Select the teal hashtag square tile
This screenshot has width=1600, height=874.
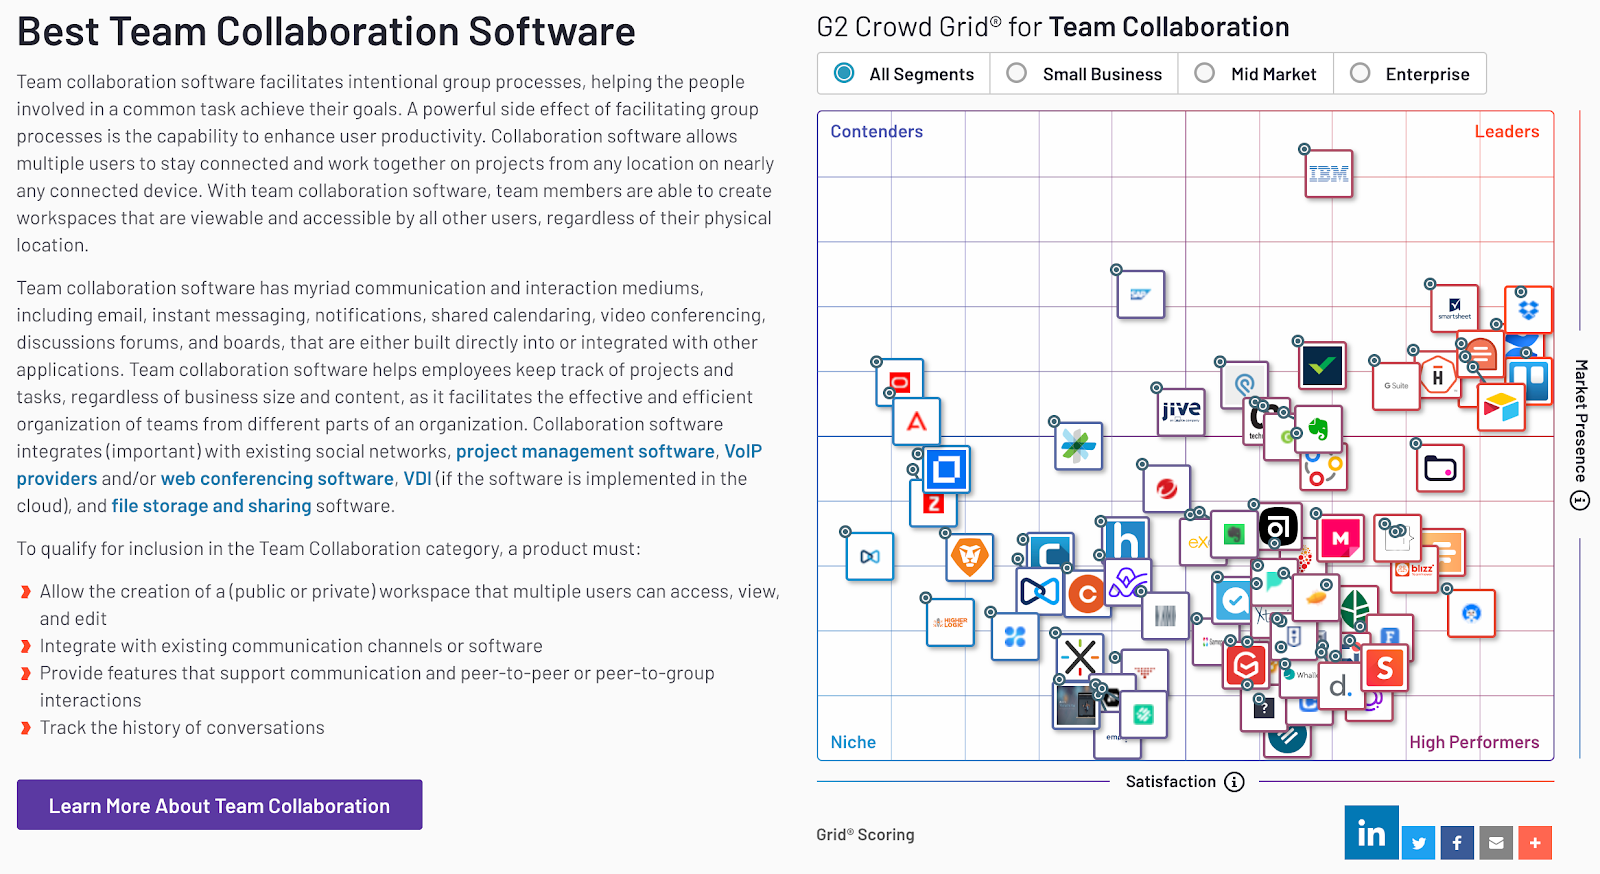[x=1143, y=714]
